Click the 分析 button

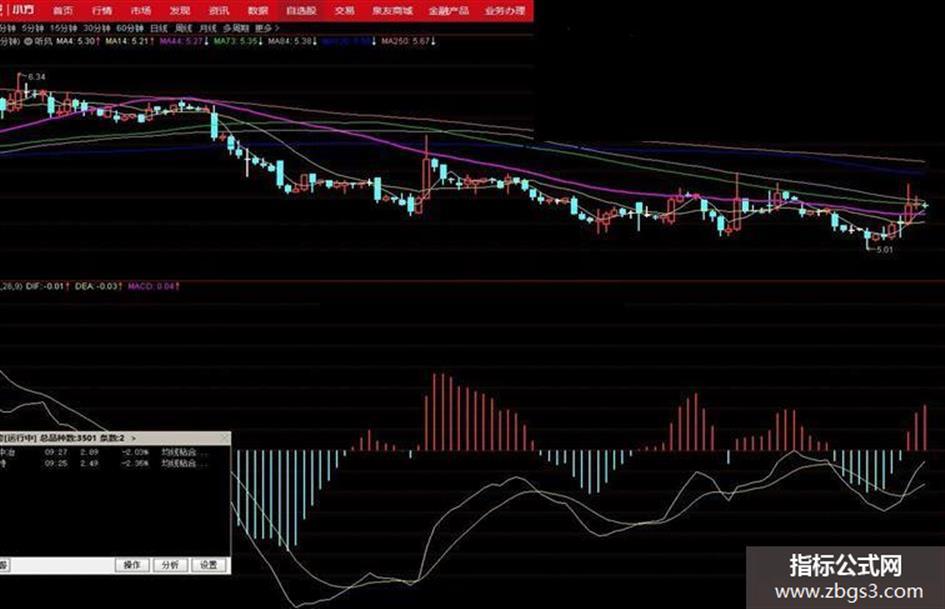(171, 565)
